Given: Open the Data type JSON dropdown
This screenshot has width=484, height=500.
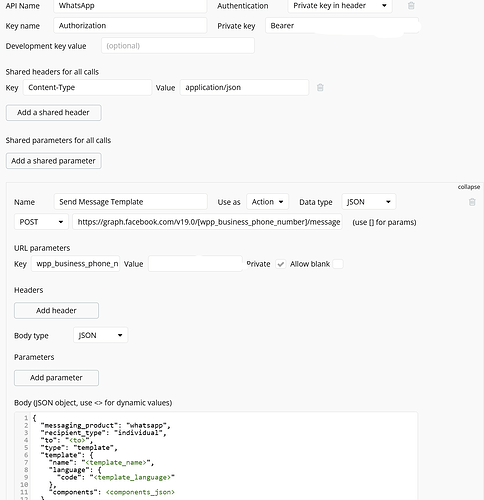Looking at the screenshot, I should [x=369, y=202].
